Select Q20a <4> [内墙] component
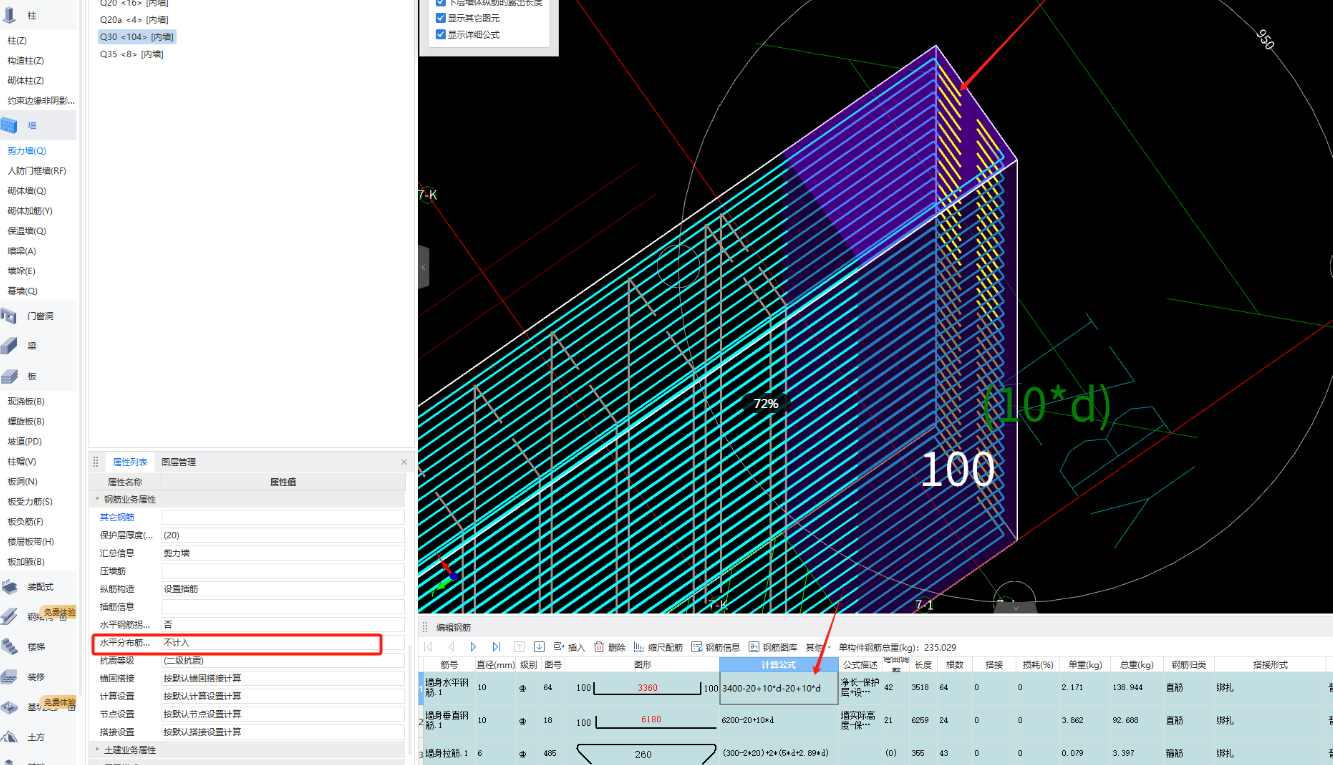The width and height of the screenshot is (1333, 765). (x=133, y=20)
